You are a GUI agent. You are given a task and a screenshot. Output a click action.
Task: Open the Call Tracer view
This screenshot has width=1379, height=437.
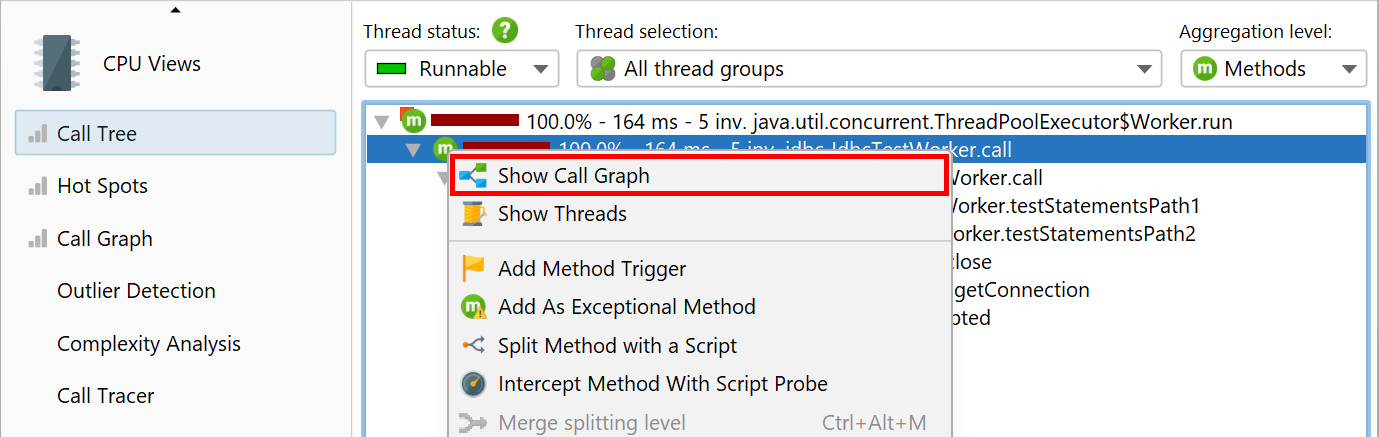[x=105, y=396]
